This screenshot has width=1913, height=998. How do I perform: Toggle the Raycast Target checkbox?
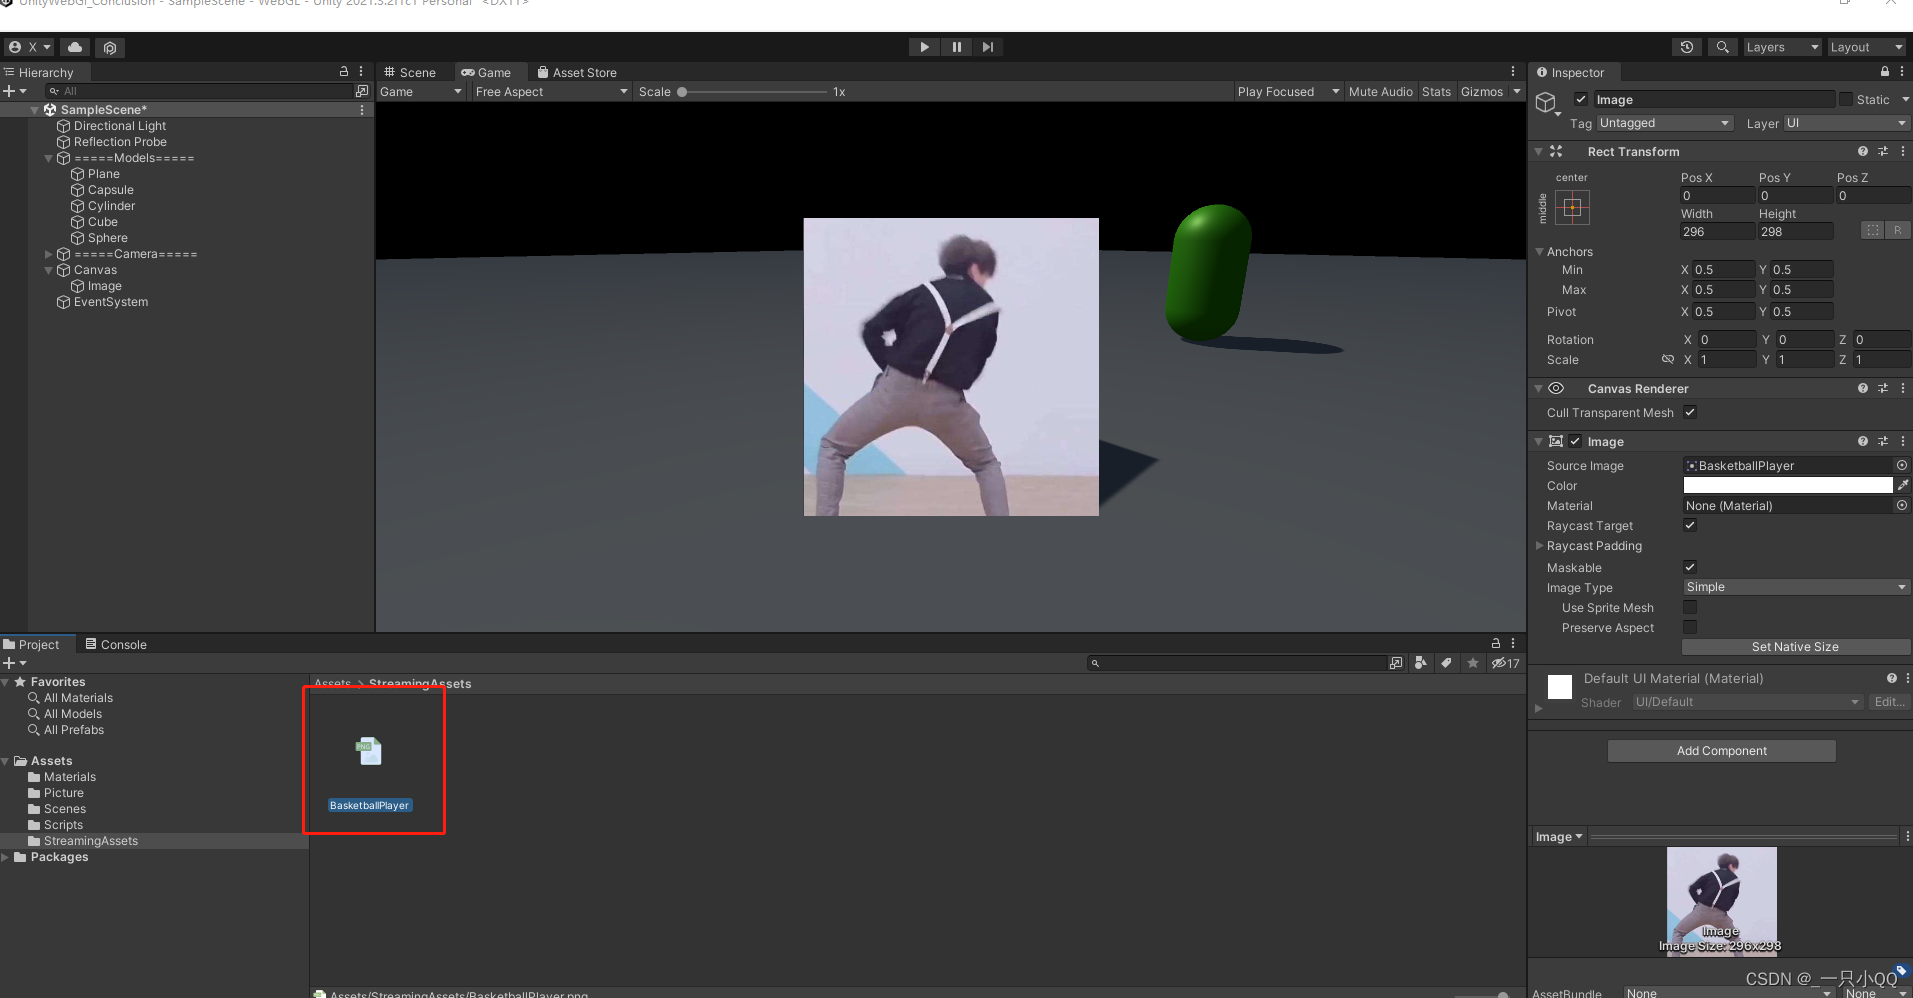point(1690,525)
